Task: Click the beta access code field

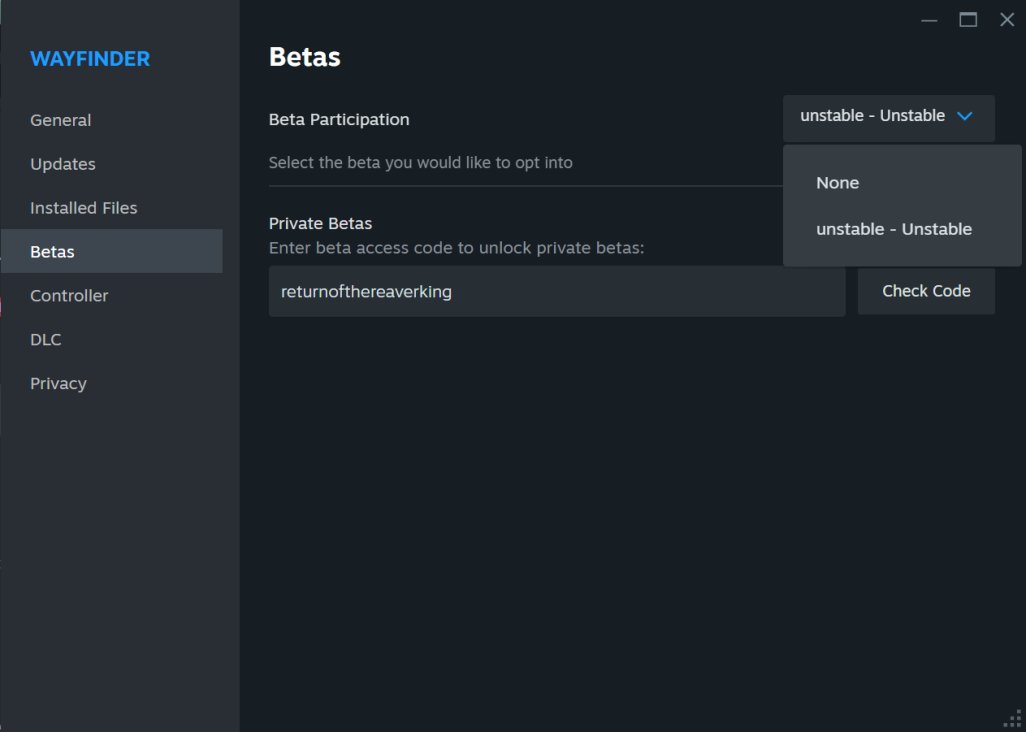Action: pos(557,292)
